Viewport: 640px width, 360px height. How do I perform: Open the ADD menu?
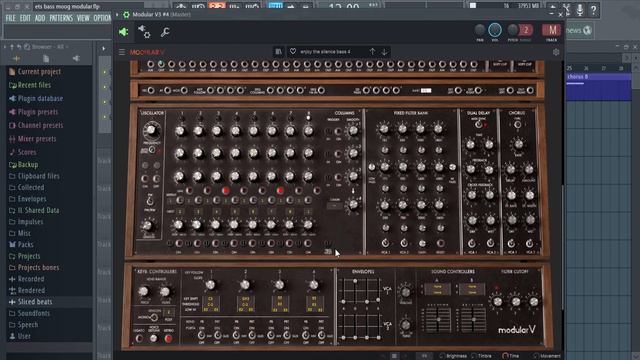[x=40, y=18]
